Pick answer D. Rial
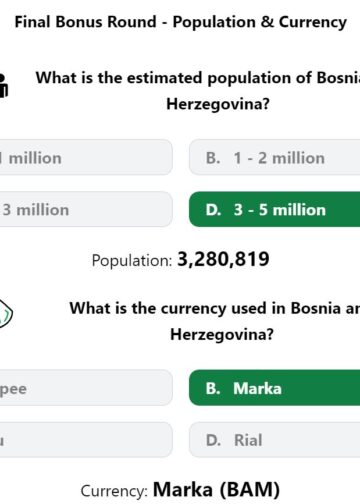360x504 pixels. [274, 440]
